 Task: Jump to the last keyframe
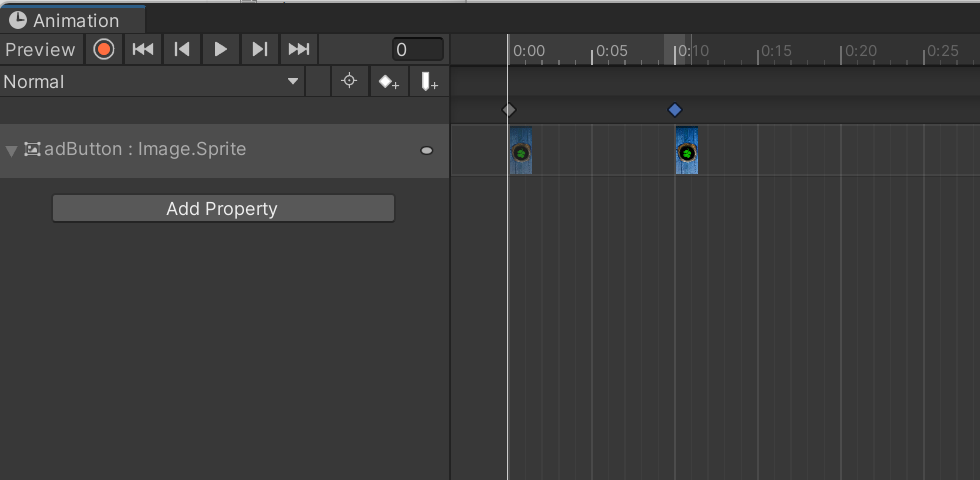pos(299,49)
